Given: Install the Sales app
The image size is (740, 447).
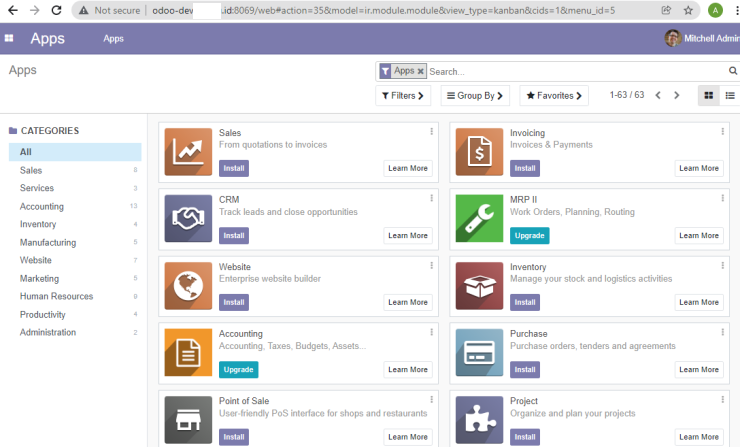Looking at the screenshot, I should click(x=234, y=169).
